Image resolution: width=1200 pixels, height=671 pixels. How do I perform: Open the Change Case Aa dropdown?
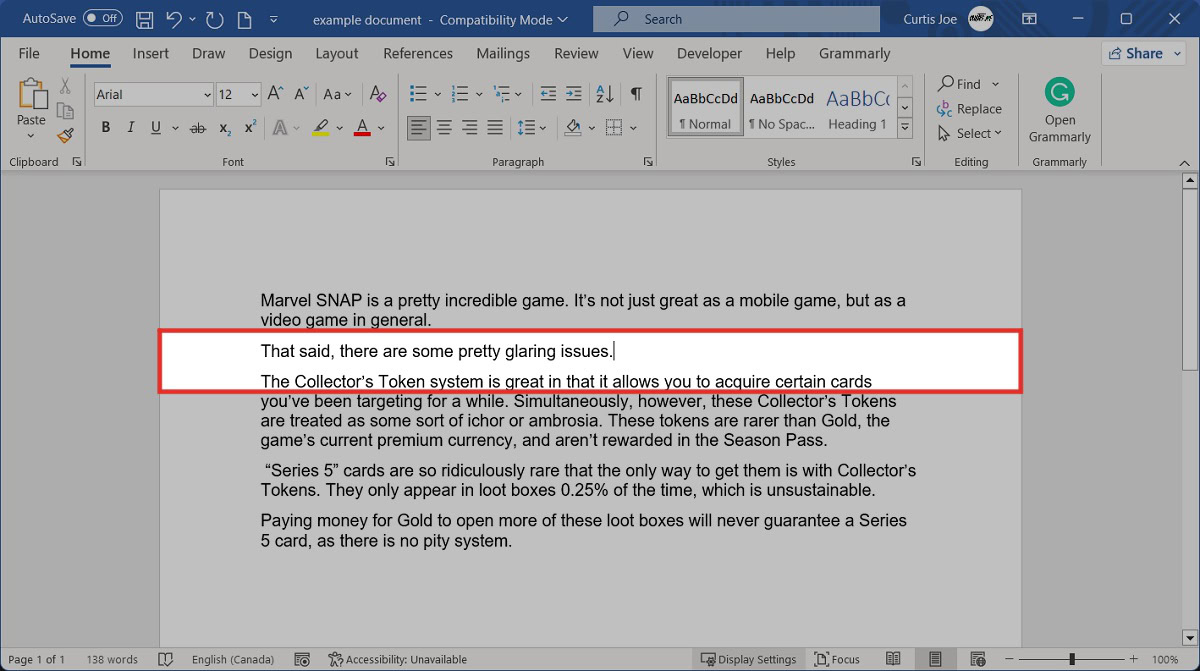coord(338,94)
